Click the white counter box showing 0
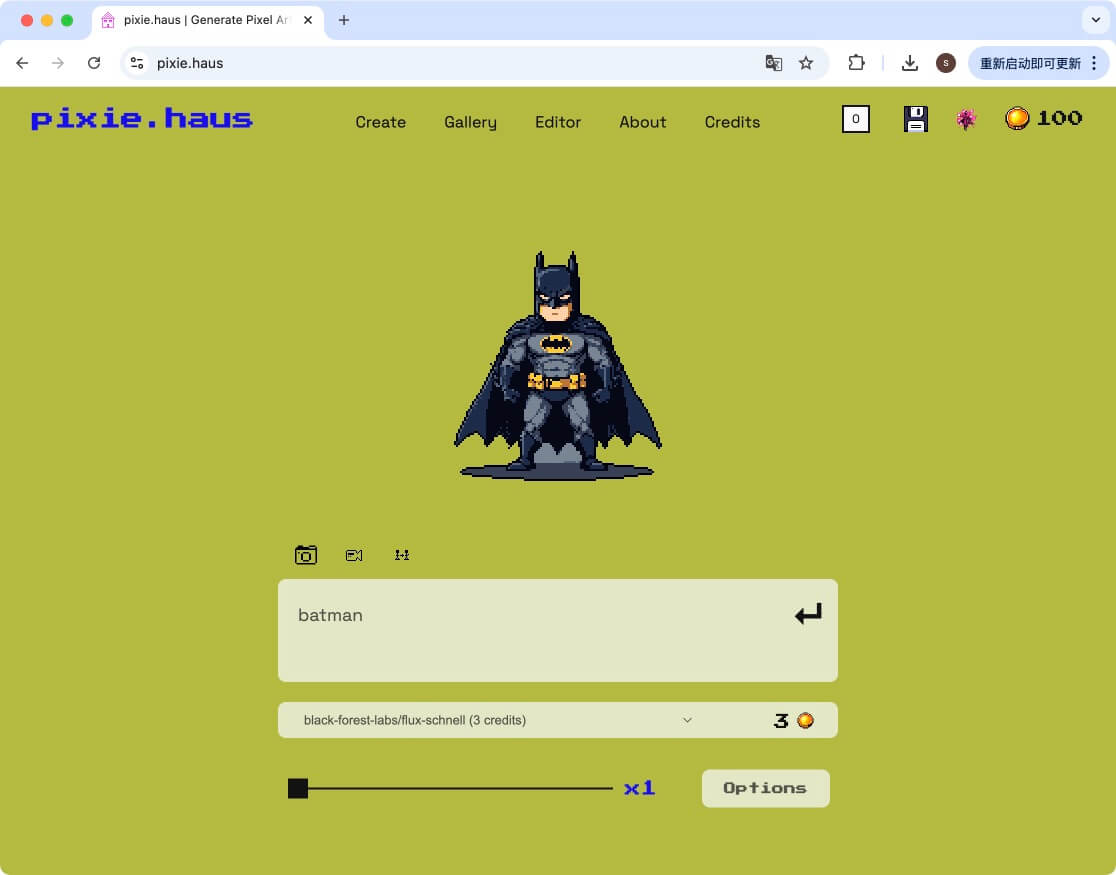Image resolution: width=1116 pixels, height=875 pixels. [856, 120]
